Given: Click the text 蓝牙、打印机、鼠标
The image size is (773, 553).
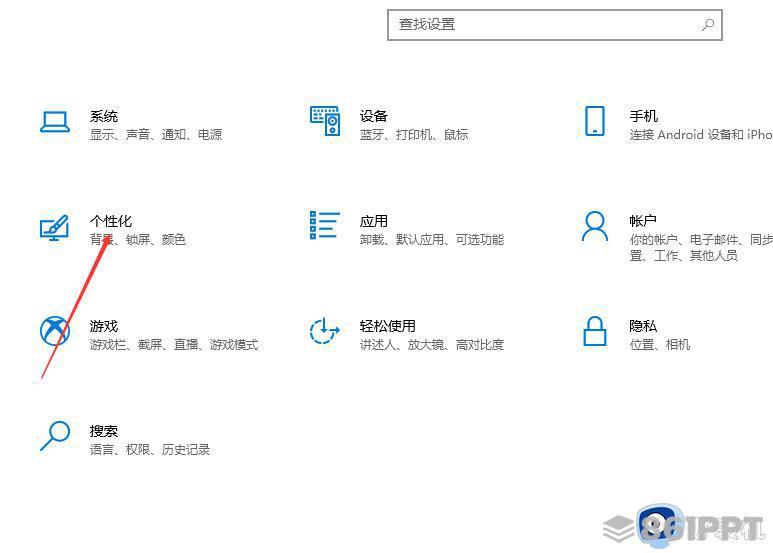Looking at the screenshot, I should (414, 135).
